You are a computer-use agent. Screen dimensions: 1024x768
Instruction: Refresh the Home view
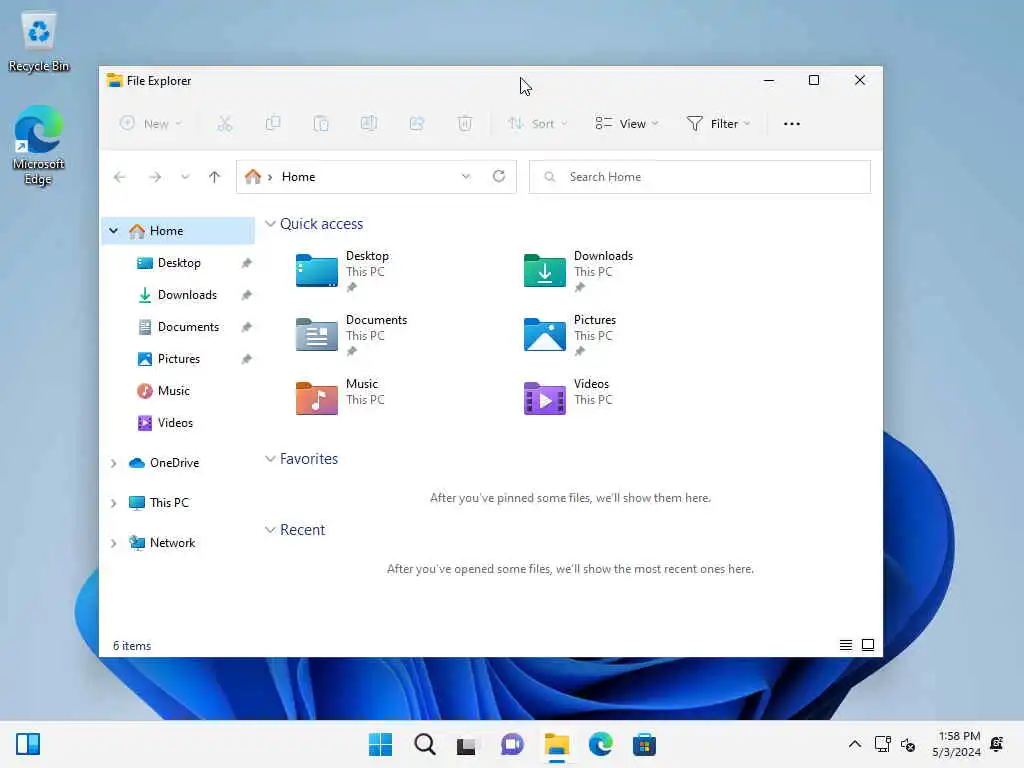499,176
